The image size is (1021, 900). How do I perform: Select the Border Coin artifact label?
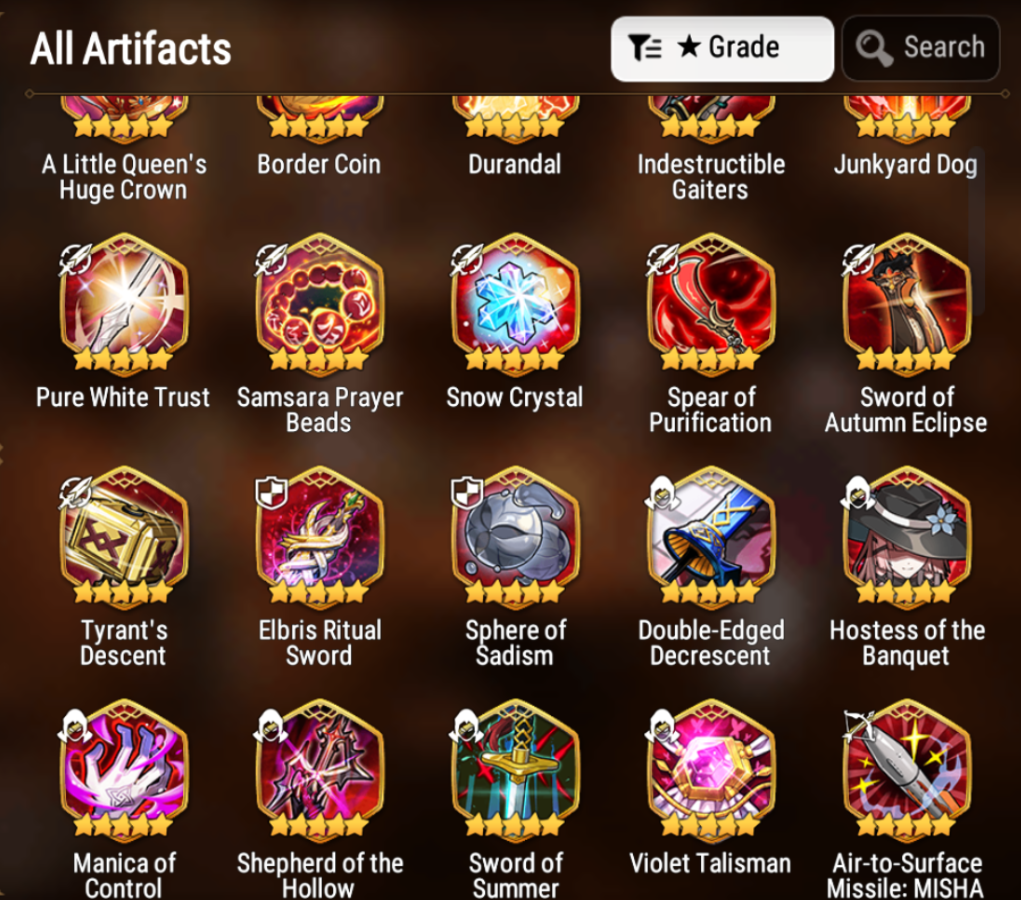(x=319, y=164)
